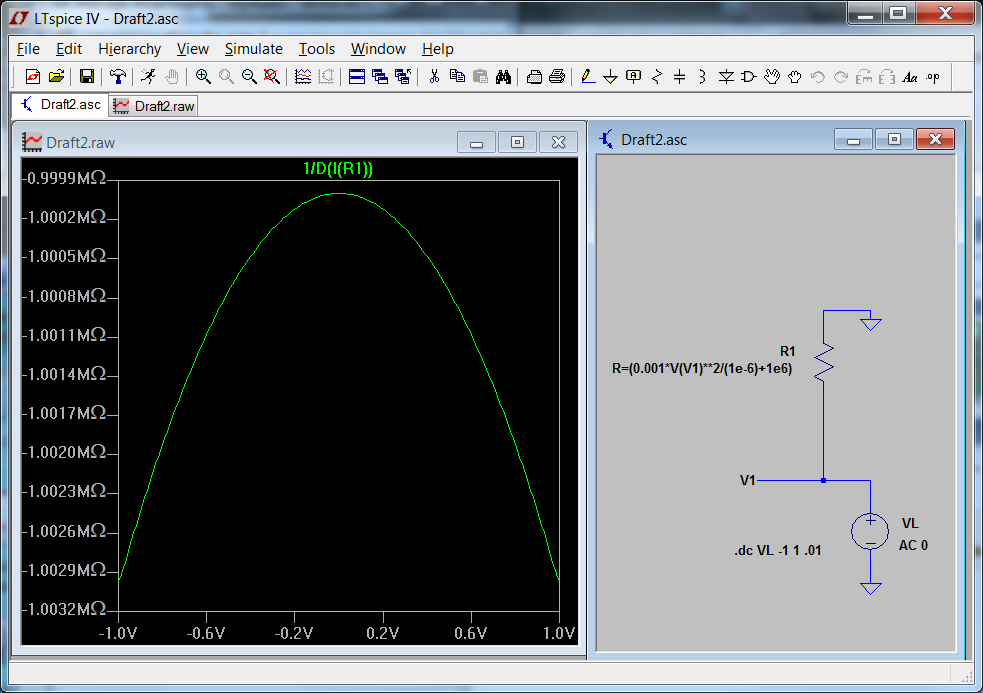The height and width of the screenshot is (693, 983).
Task: Click the Pick Visible Traces waveform icon
Action: [x=303, y=77]
